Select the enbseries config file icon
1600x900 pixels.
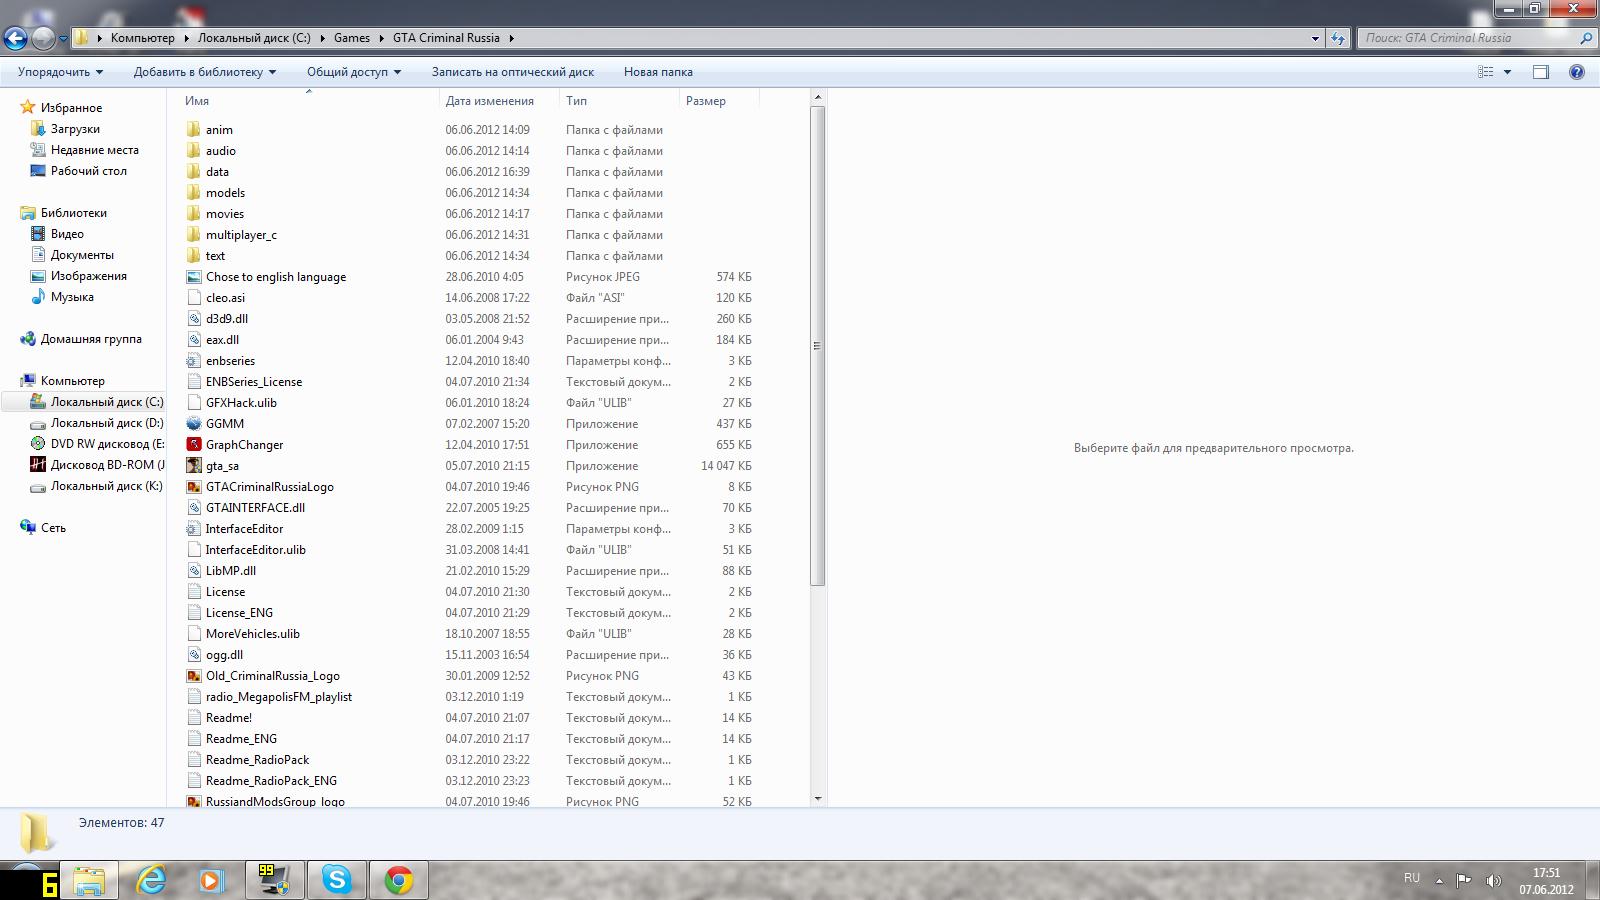[x=194, y=361]
